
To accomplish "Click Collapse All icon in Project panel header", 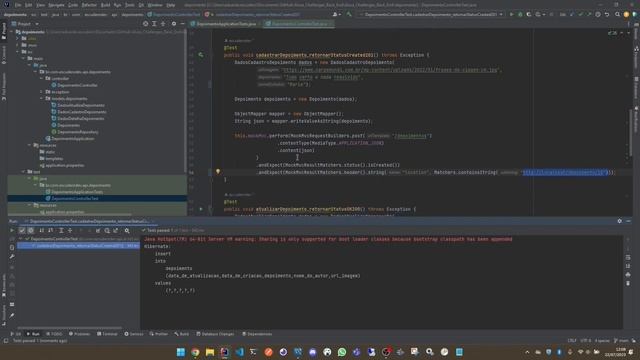I will point(163,24).
